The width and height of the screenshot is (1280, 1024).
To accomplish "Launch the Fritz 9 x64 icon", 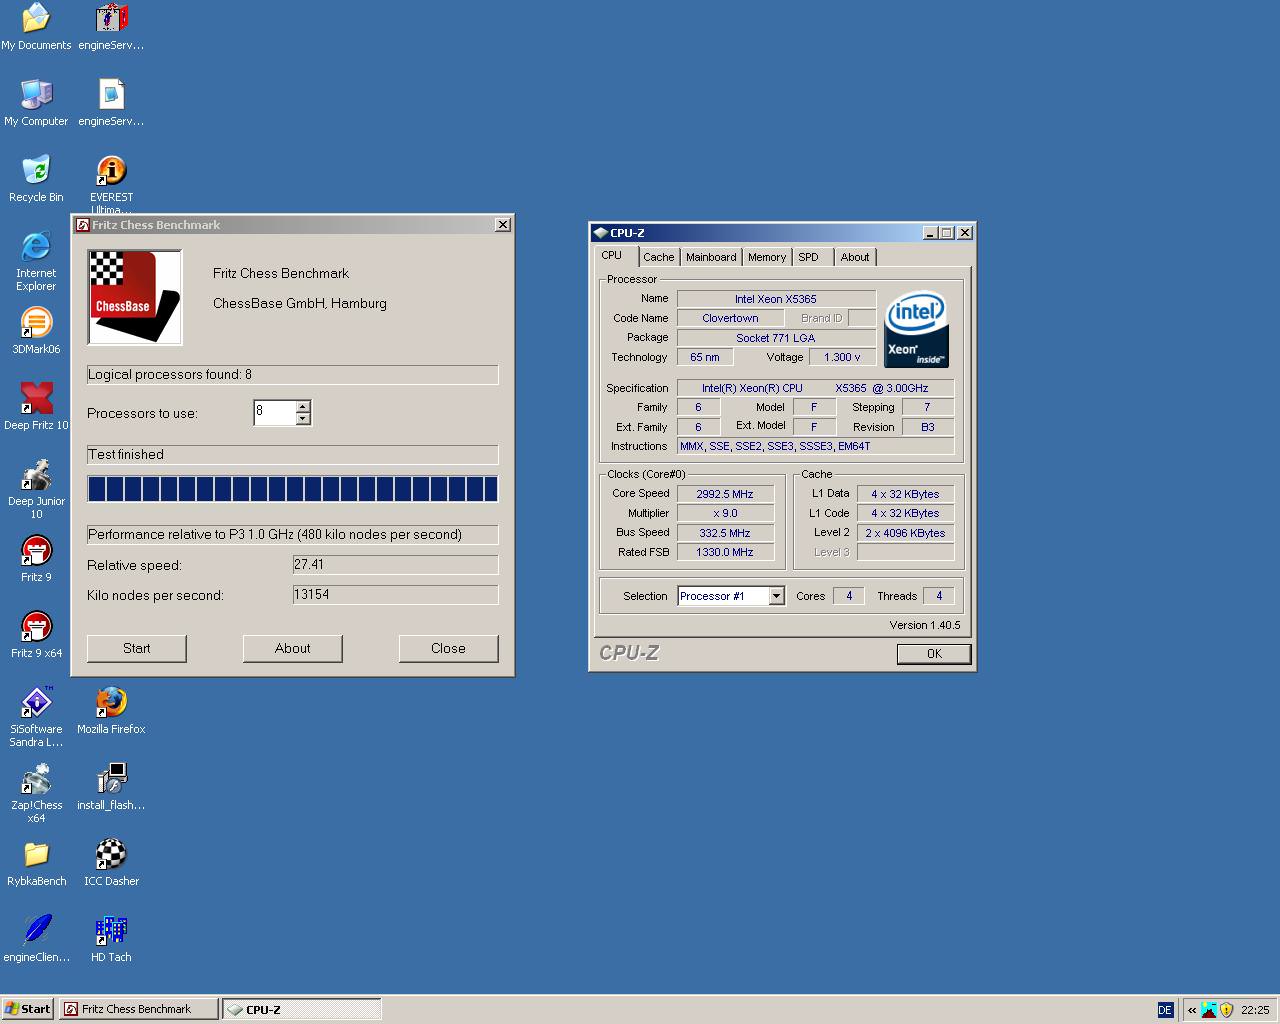I will click(36, 635).
